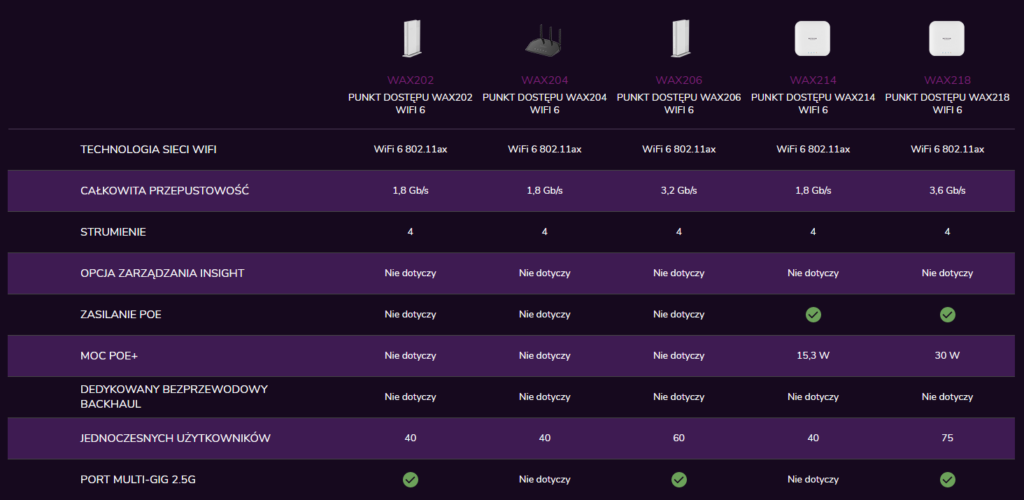The height and width of the screenshot is (500, 1024).
Task: Click the WAX204 router product image
Action: point(544,40)
